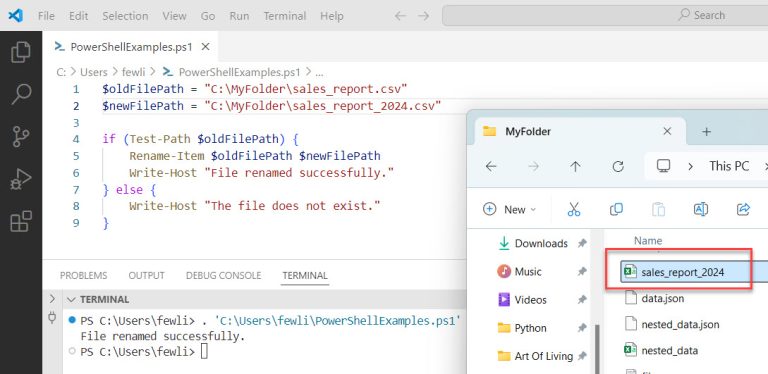
Task: Click the Share icon in File Explorer
Action: click(743, 210)
